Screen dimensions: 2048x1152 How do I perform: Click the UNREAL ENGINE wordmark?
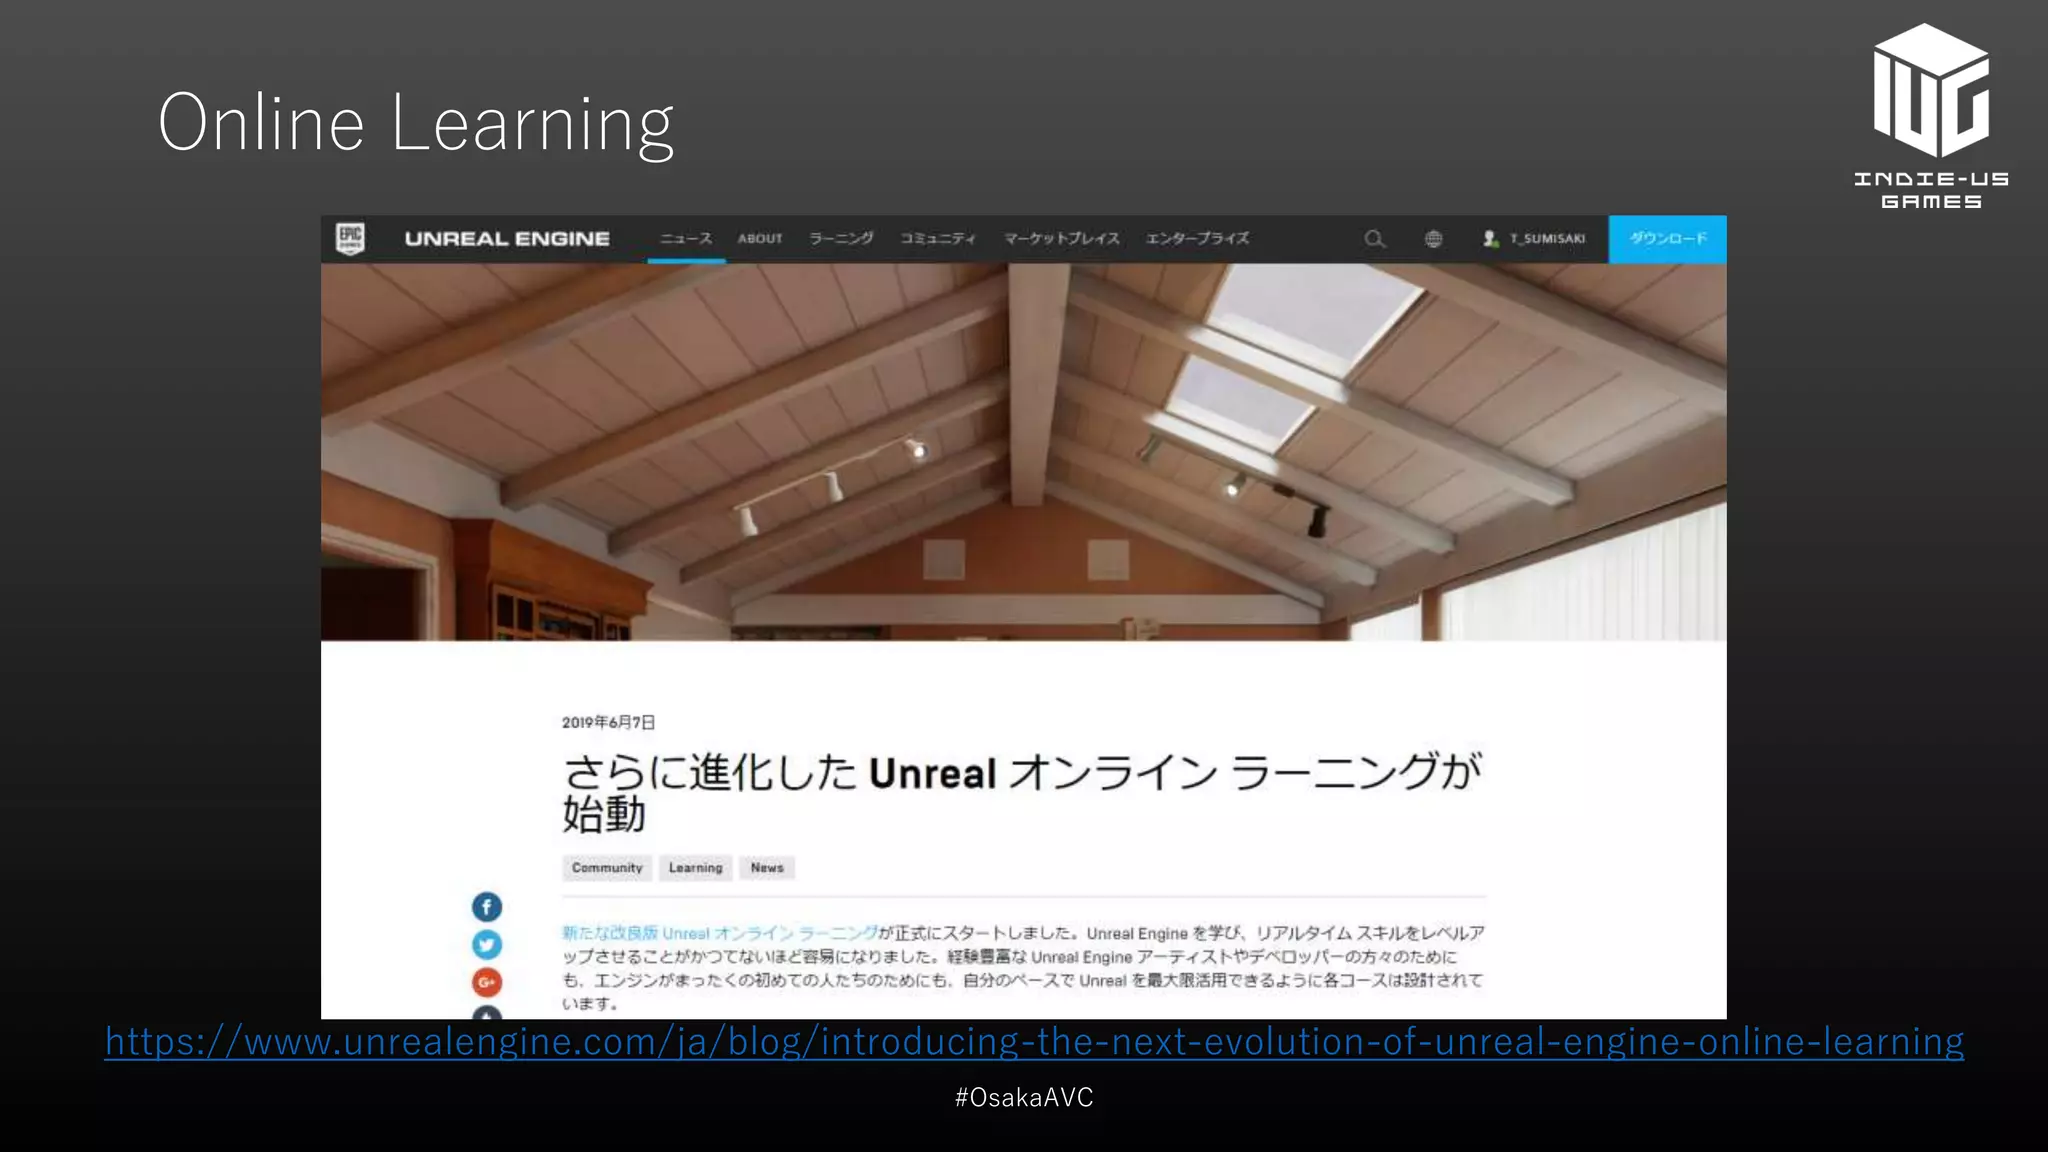click(507, 239)
